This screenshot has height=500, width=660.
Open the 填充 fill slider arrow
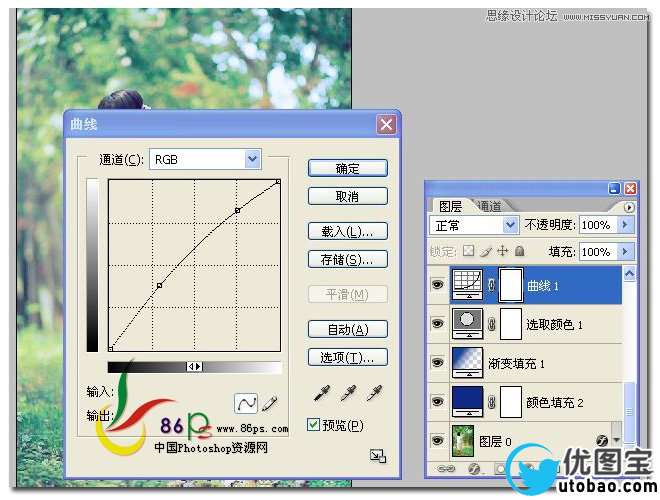pos(625,251)
